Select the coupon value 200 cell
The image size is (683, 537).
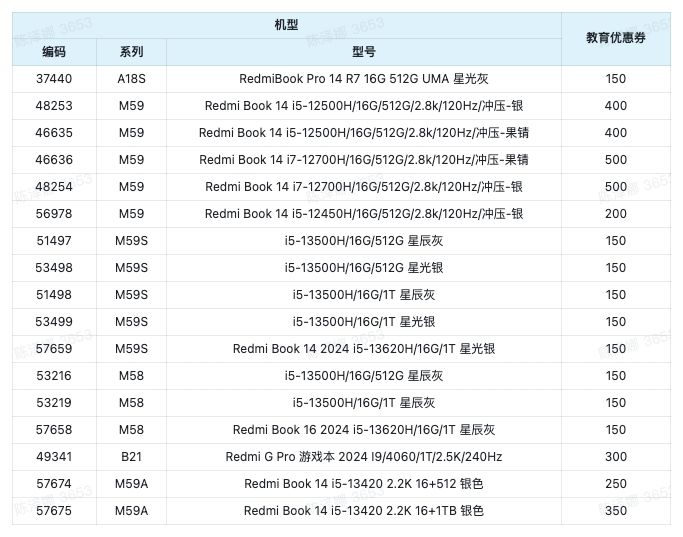point(615,213)
